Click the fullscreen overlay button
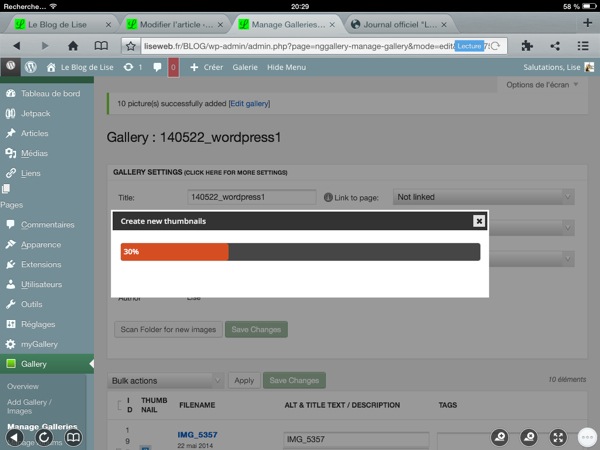600x450 pixels. 559,437
